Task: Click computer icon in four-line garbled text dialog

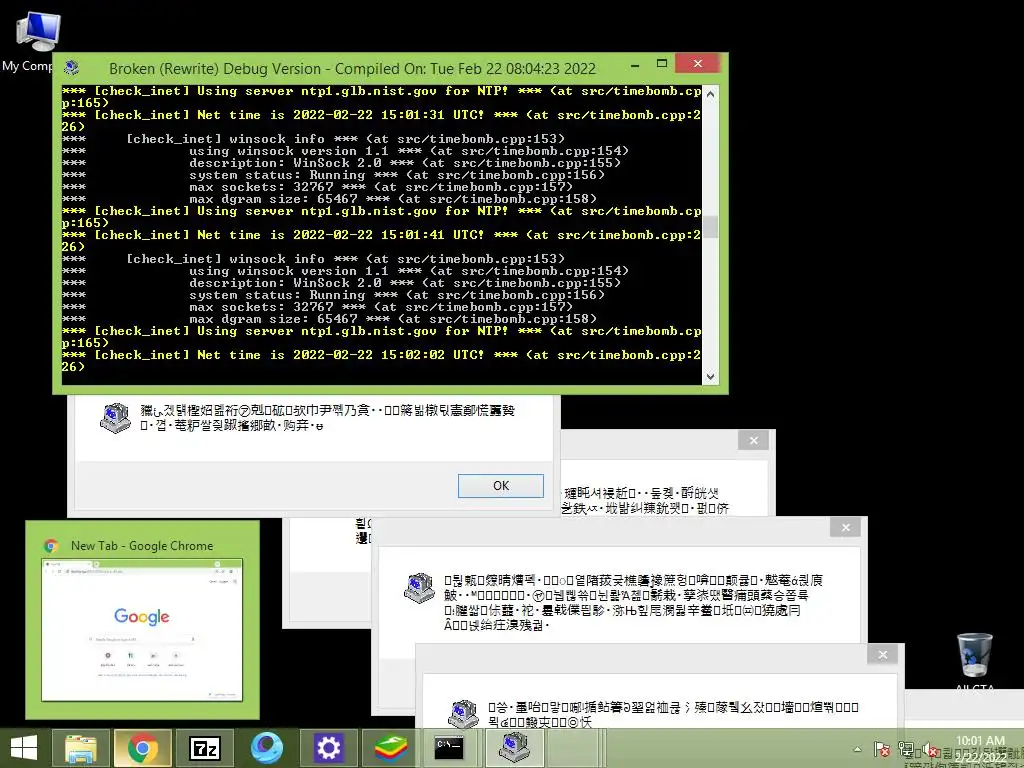Action: (419, 588)
